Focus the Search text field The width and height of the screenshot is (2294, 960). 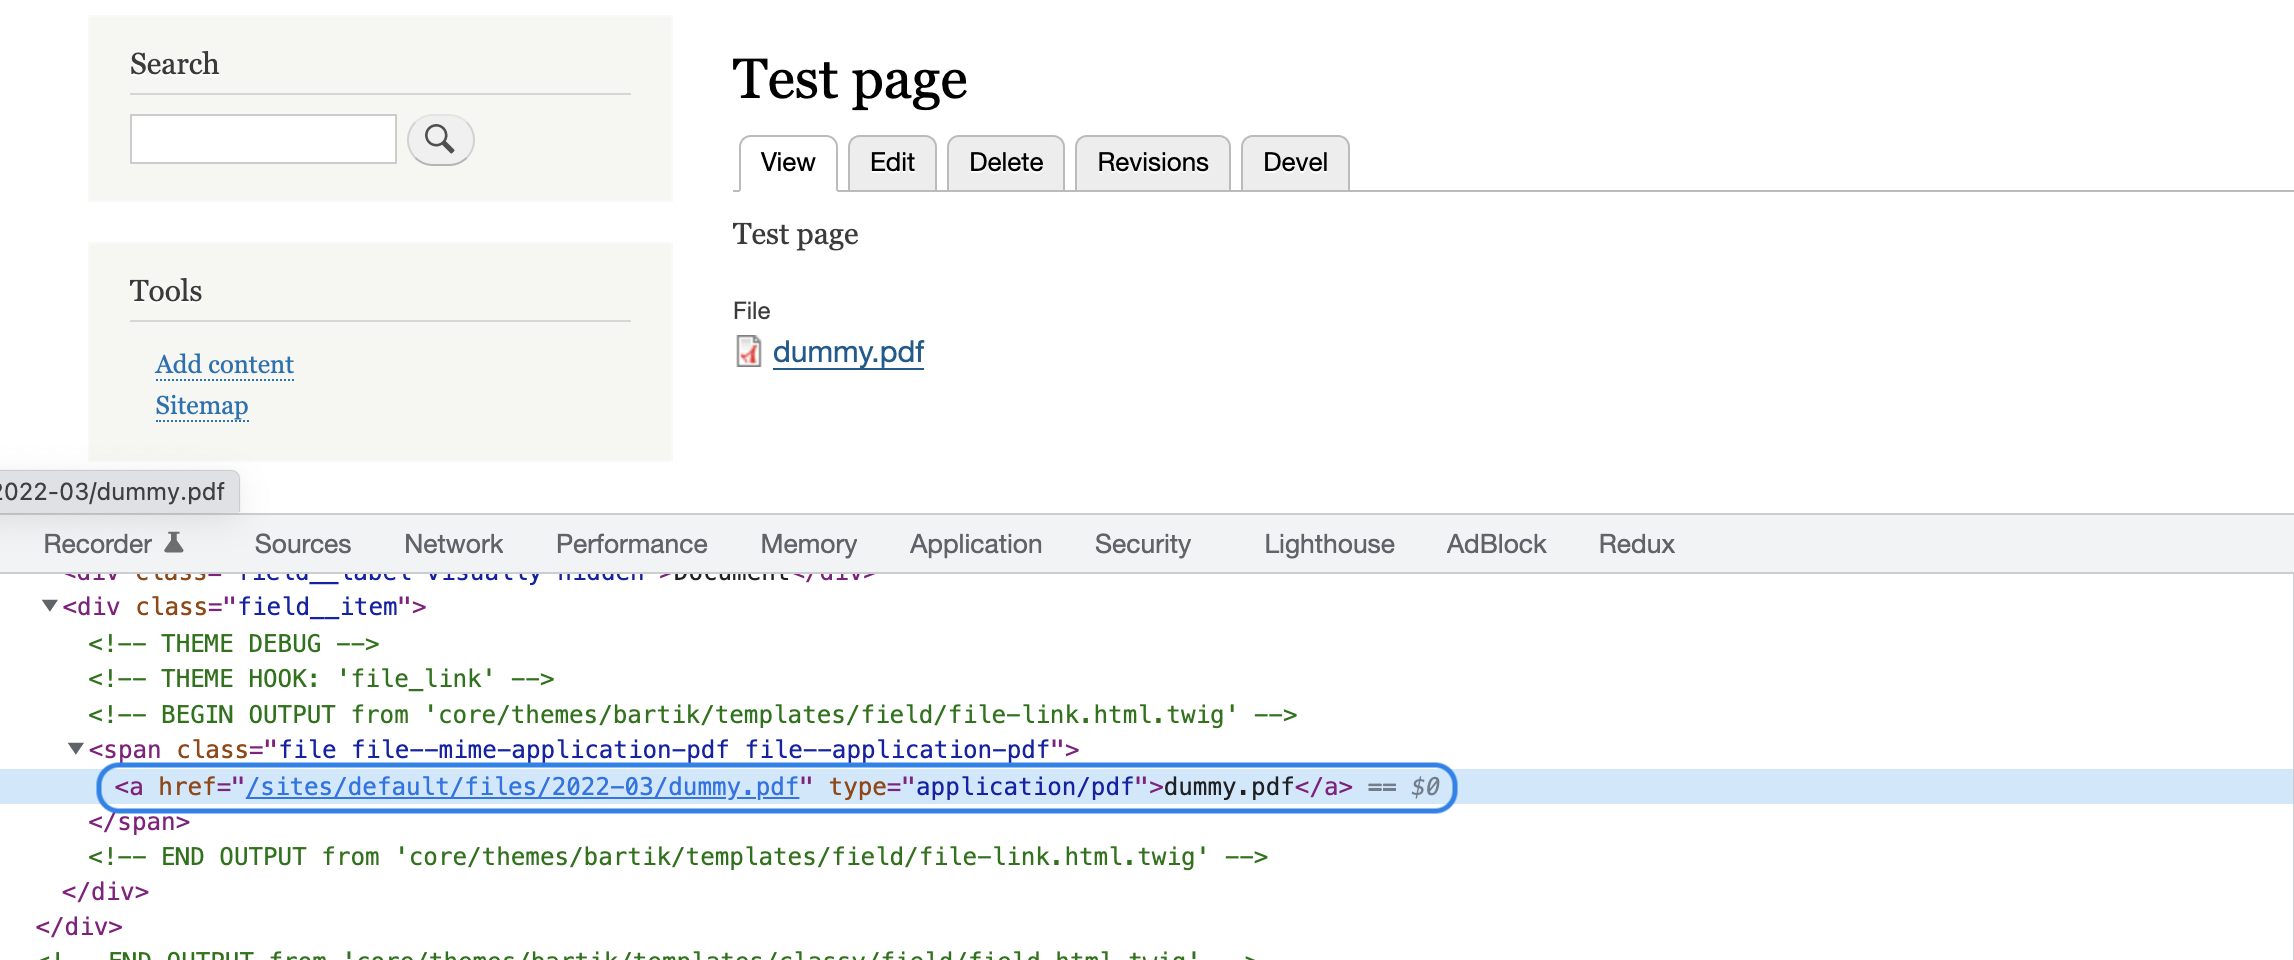click(x=263, y=139)
